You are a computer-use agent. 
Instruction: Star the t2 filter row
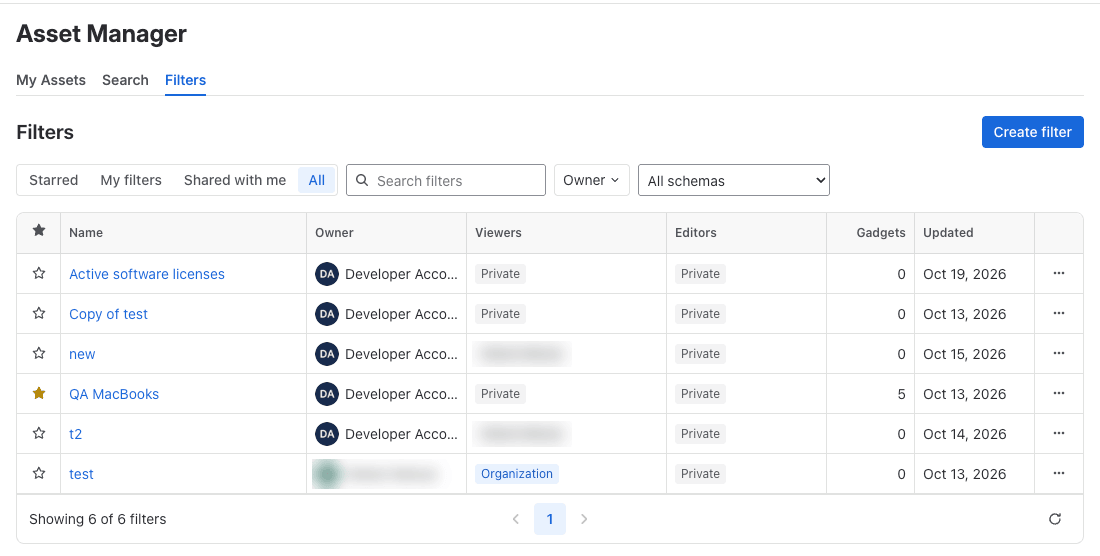coord(39,433)
